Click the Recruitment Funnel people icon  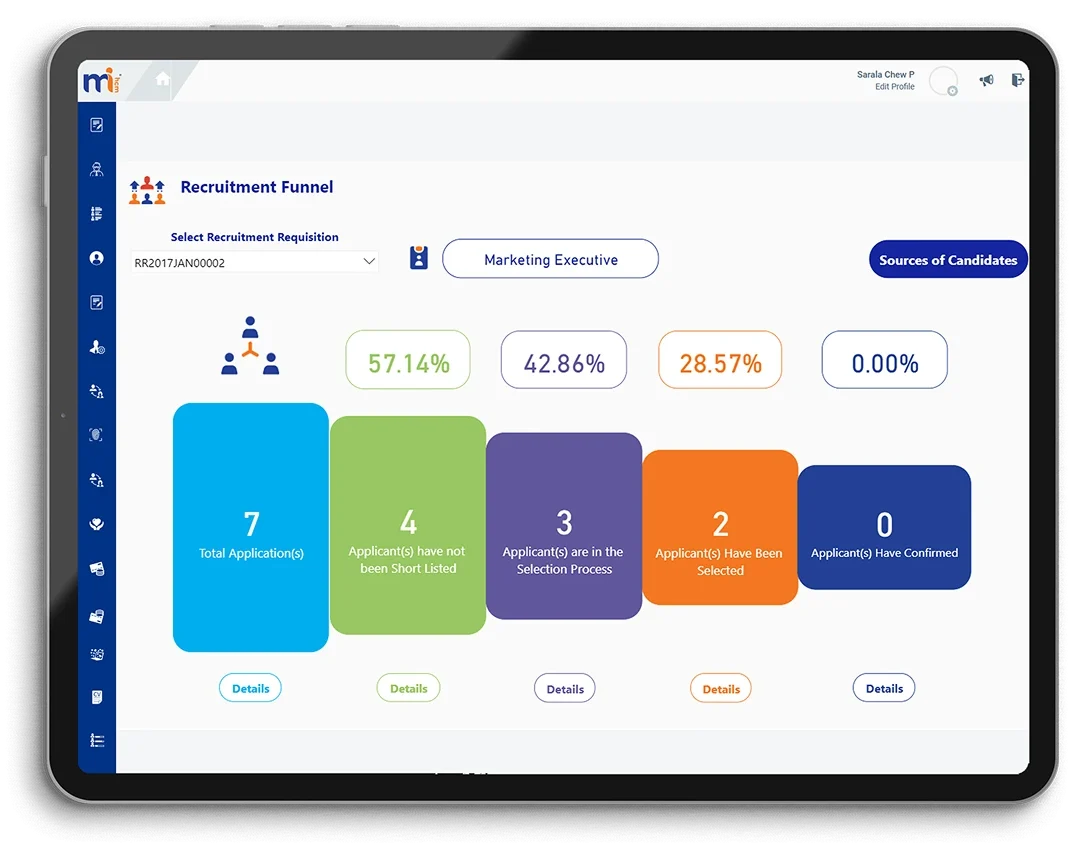[146, 188]
